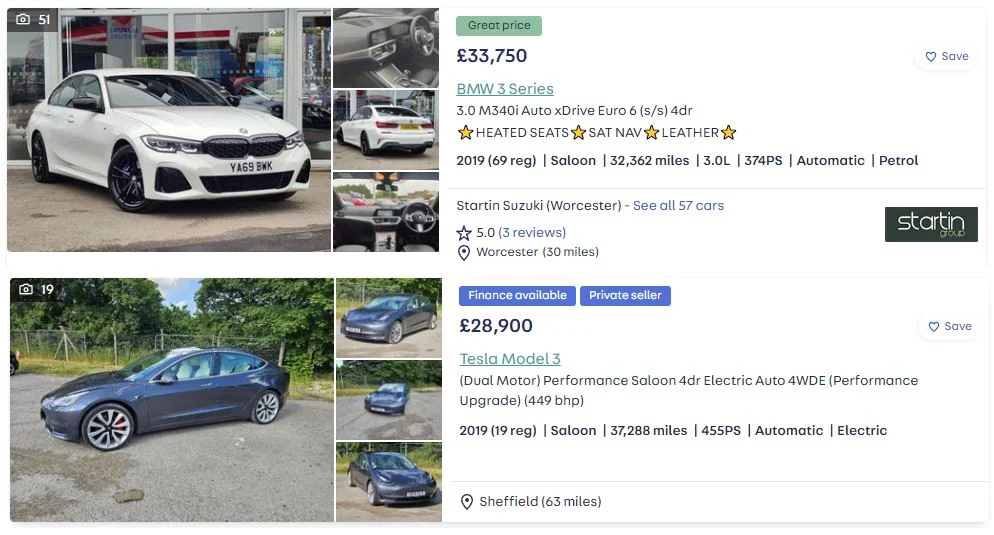Open the 3 reviews link
Image resolution: width=994 pixels, height=535 pixels.
pos(532,233)
